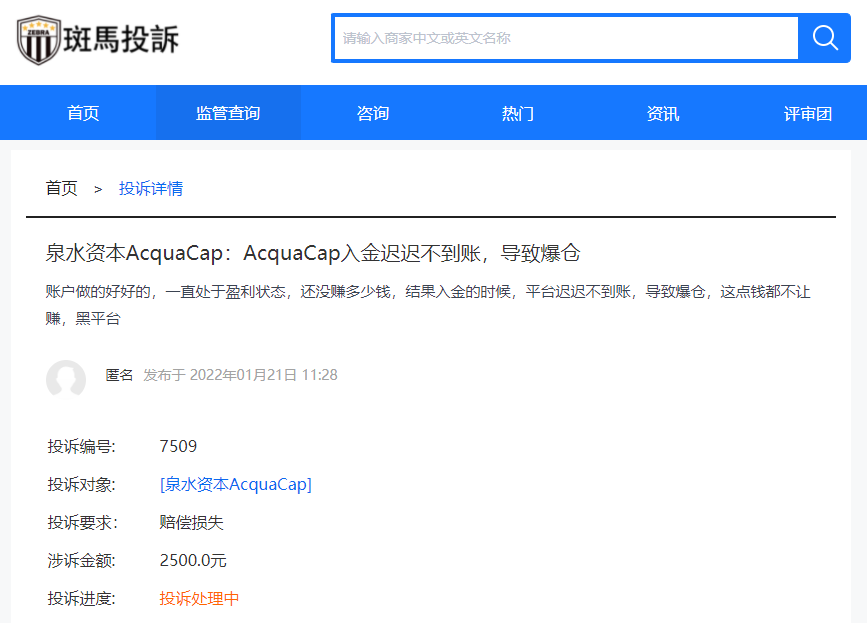Click the 投诉编号 label
The width and height of the screenshot is (867, 623).
pos(81,446)
